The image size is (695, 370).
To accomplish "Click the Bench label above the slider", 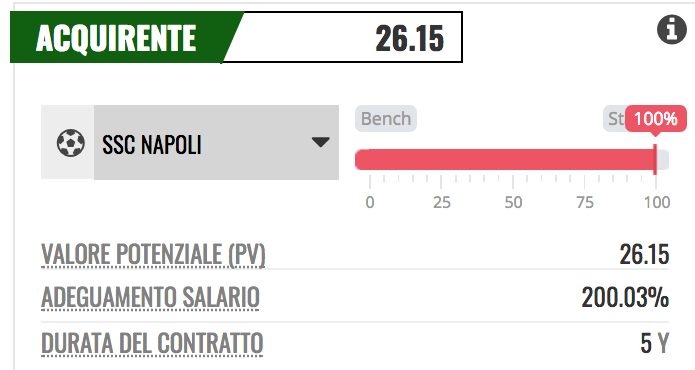I will click(x=386, y=119).
